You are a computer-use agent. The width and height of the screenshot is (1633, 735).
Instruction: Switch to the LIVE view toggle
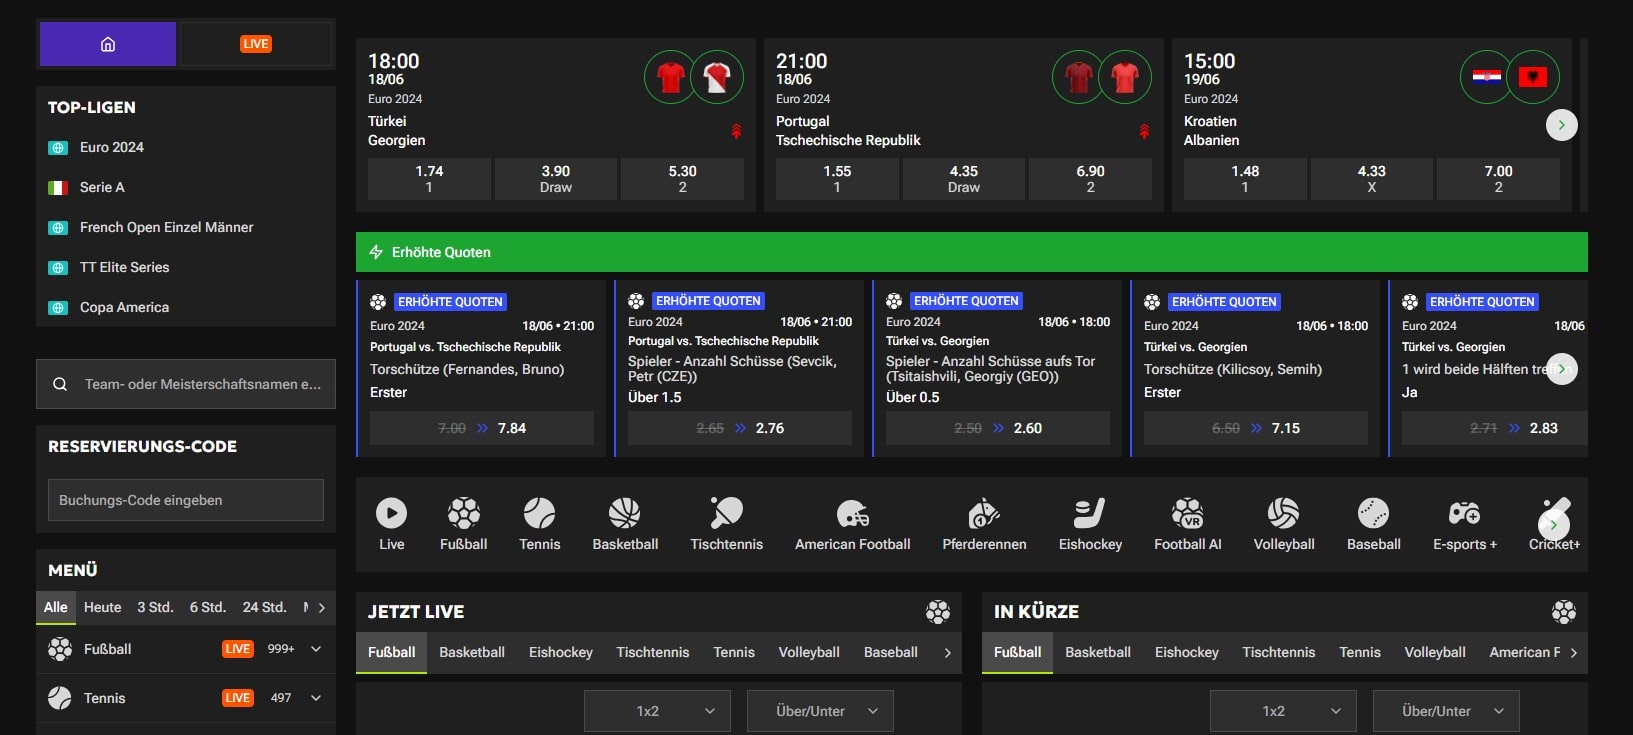[x=256, y=44]
